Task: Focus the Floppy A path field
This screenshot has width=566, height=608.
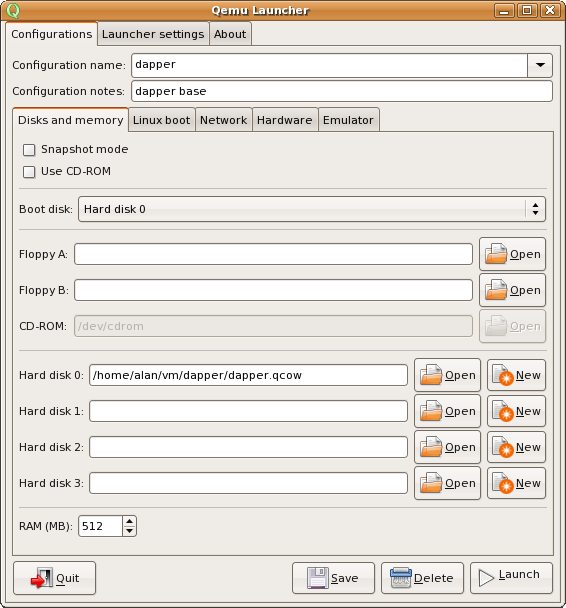Action: click(273, 254)
